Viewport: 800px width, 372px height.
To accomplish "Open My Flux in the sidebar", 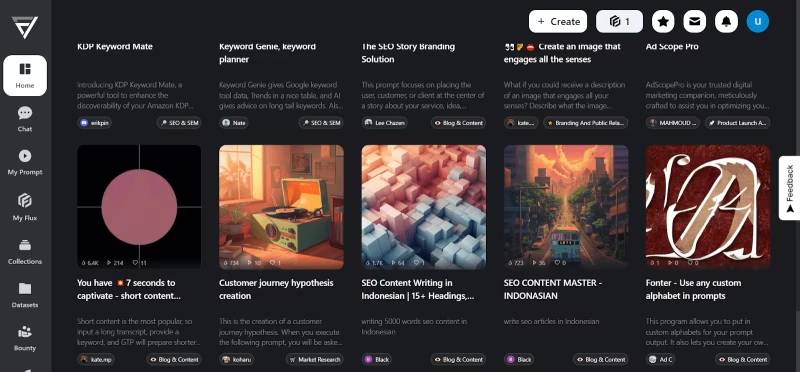I will click(25, 207).
